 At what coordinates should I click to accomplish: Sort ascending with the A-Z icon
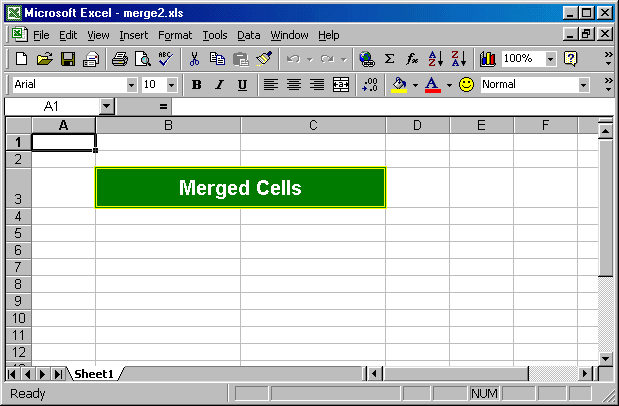[x=435, y=59]
